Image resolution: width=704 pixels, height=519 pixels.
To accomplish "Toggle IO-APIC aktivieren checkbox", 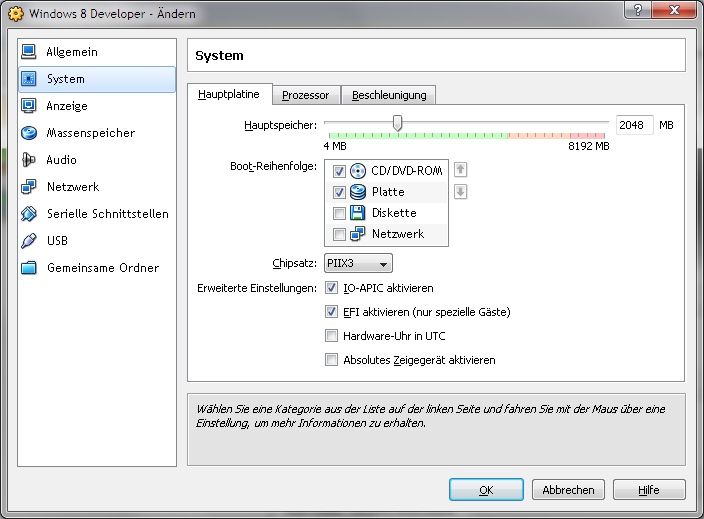I will pos(331,288).
